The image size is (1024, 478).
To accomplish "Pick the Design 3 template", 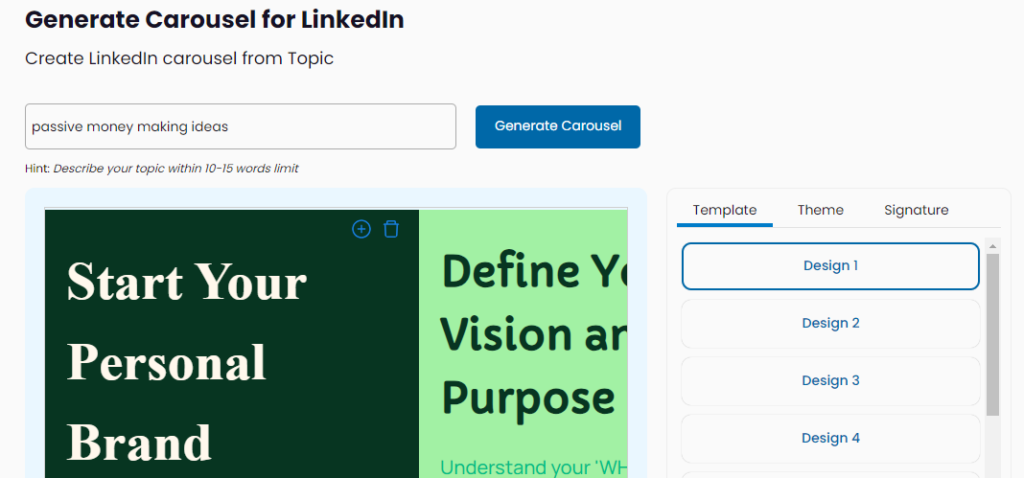I will tap(830, 380).
